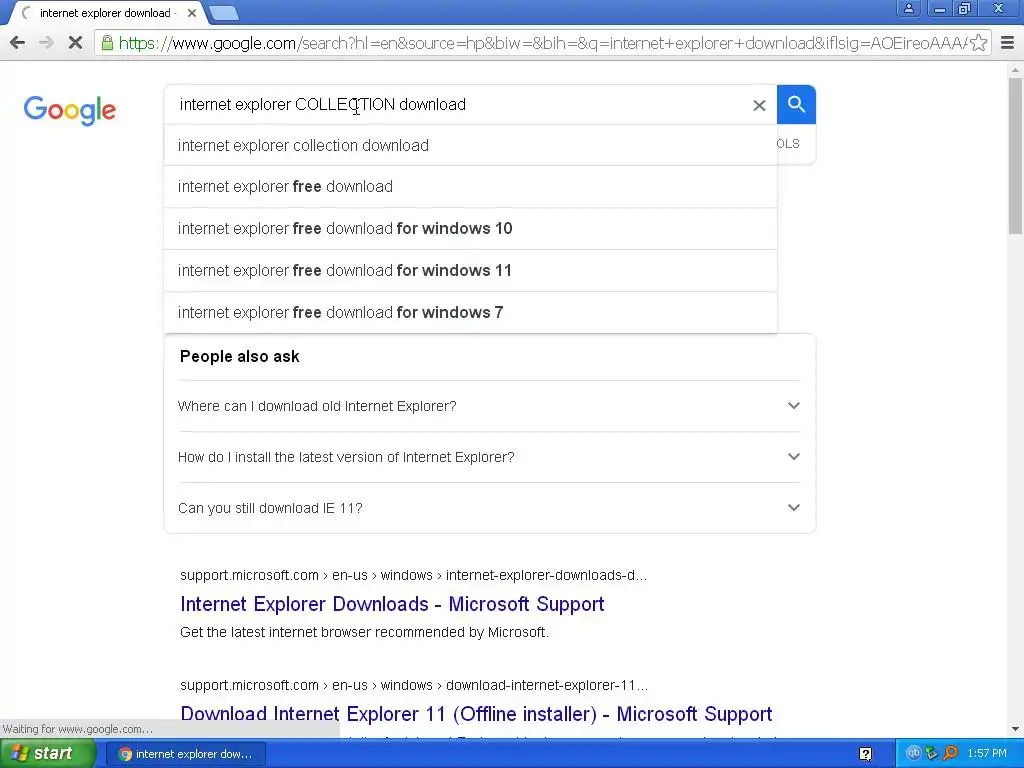1024x768 pixels.
Task: Go back with the browser back arrow
Action: 18,43
